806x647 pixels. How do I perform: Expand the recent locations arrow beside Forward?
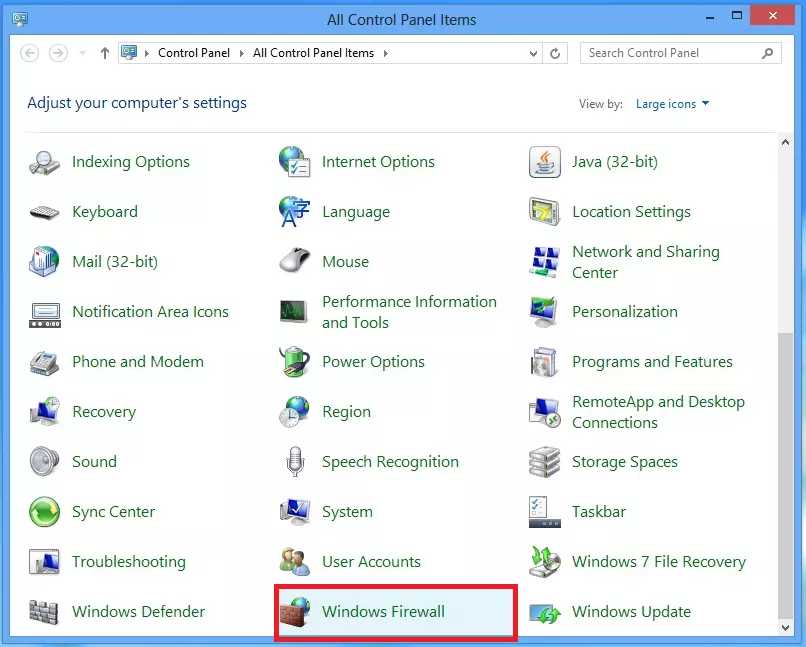pyautogui.click(x=82, y=53)
